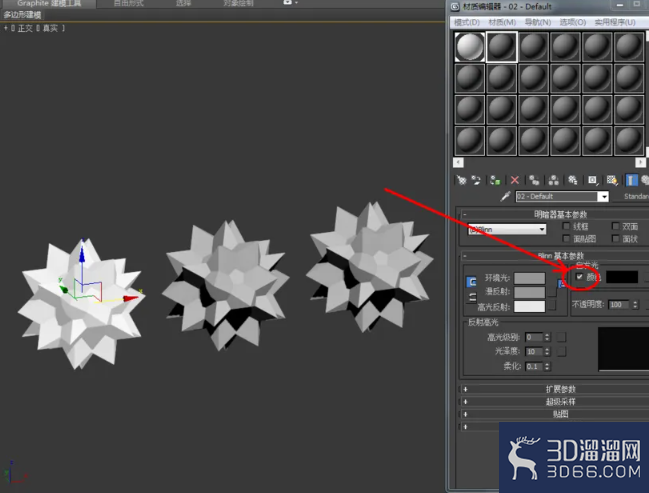Click the red X Reset Material icon
649x493 pixels.
click(514, 180)
